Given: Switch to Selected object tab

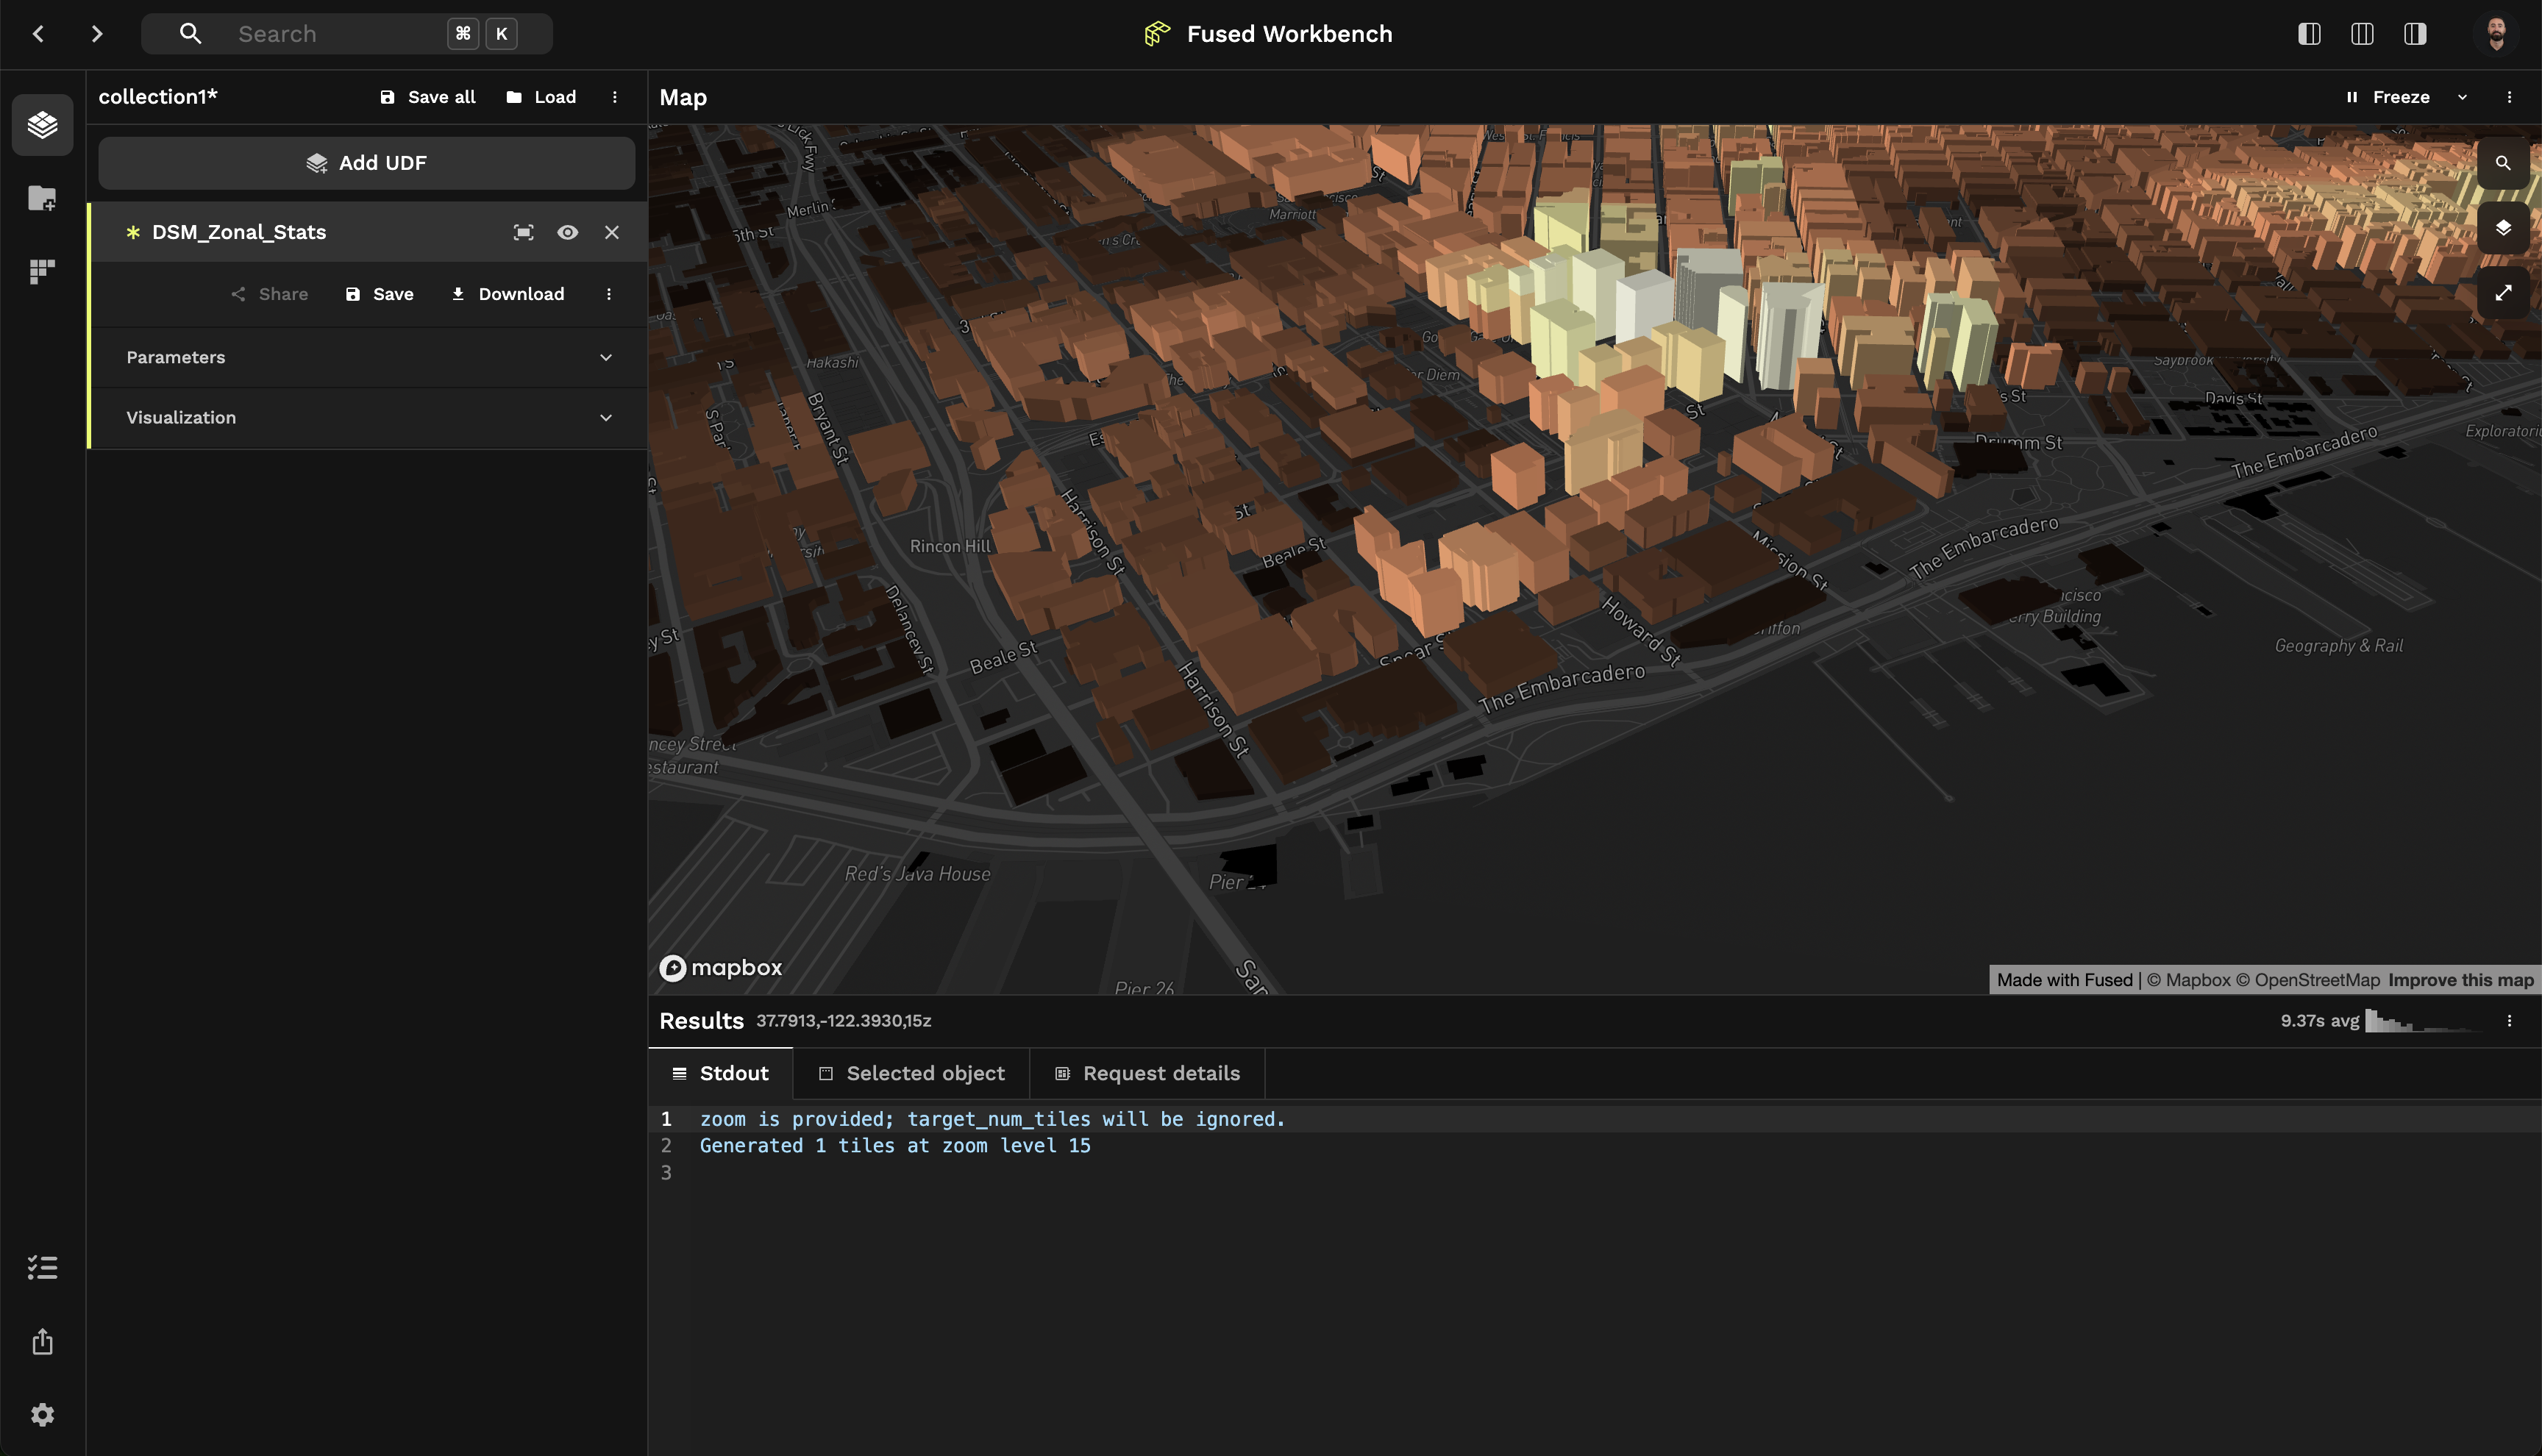Looking at the screenshot, I should click(911, 1073).
